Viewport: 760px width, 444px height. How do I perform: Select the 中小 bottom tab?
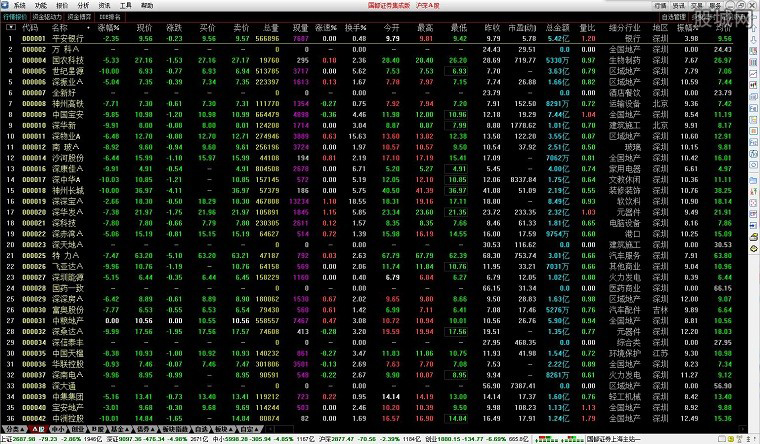tap(59, 429)
